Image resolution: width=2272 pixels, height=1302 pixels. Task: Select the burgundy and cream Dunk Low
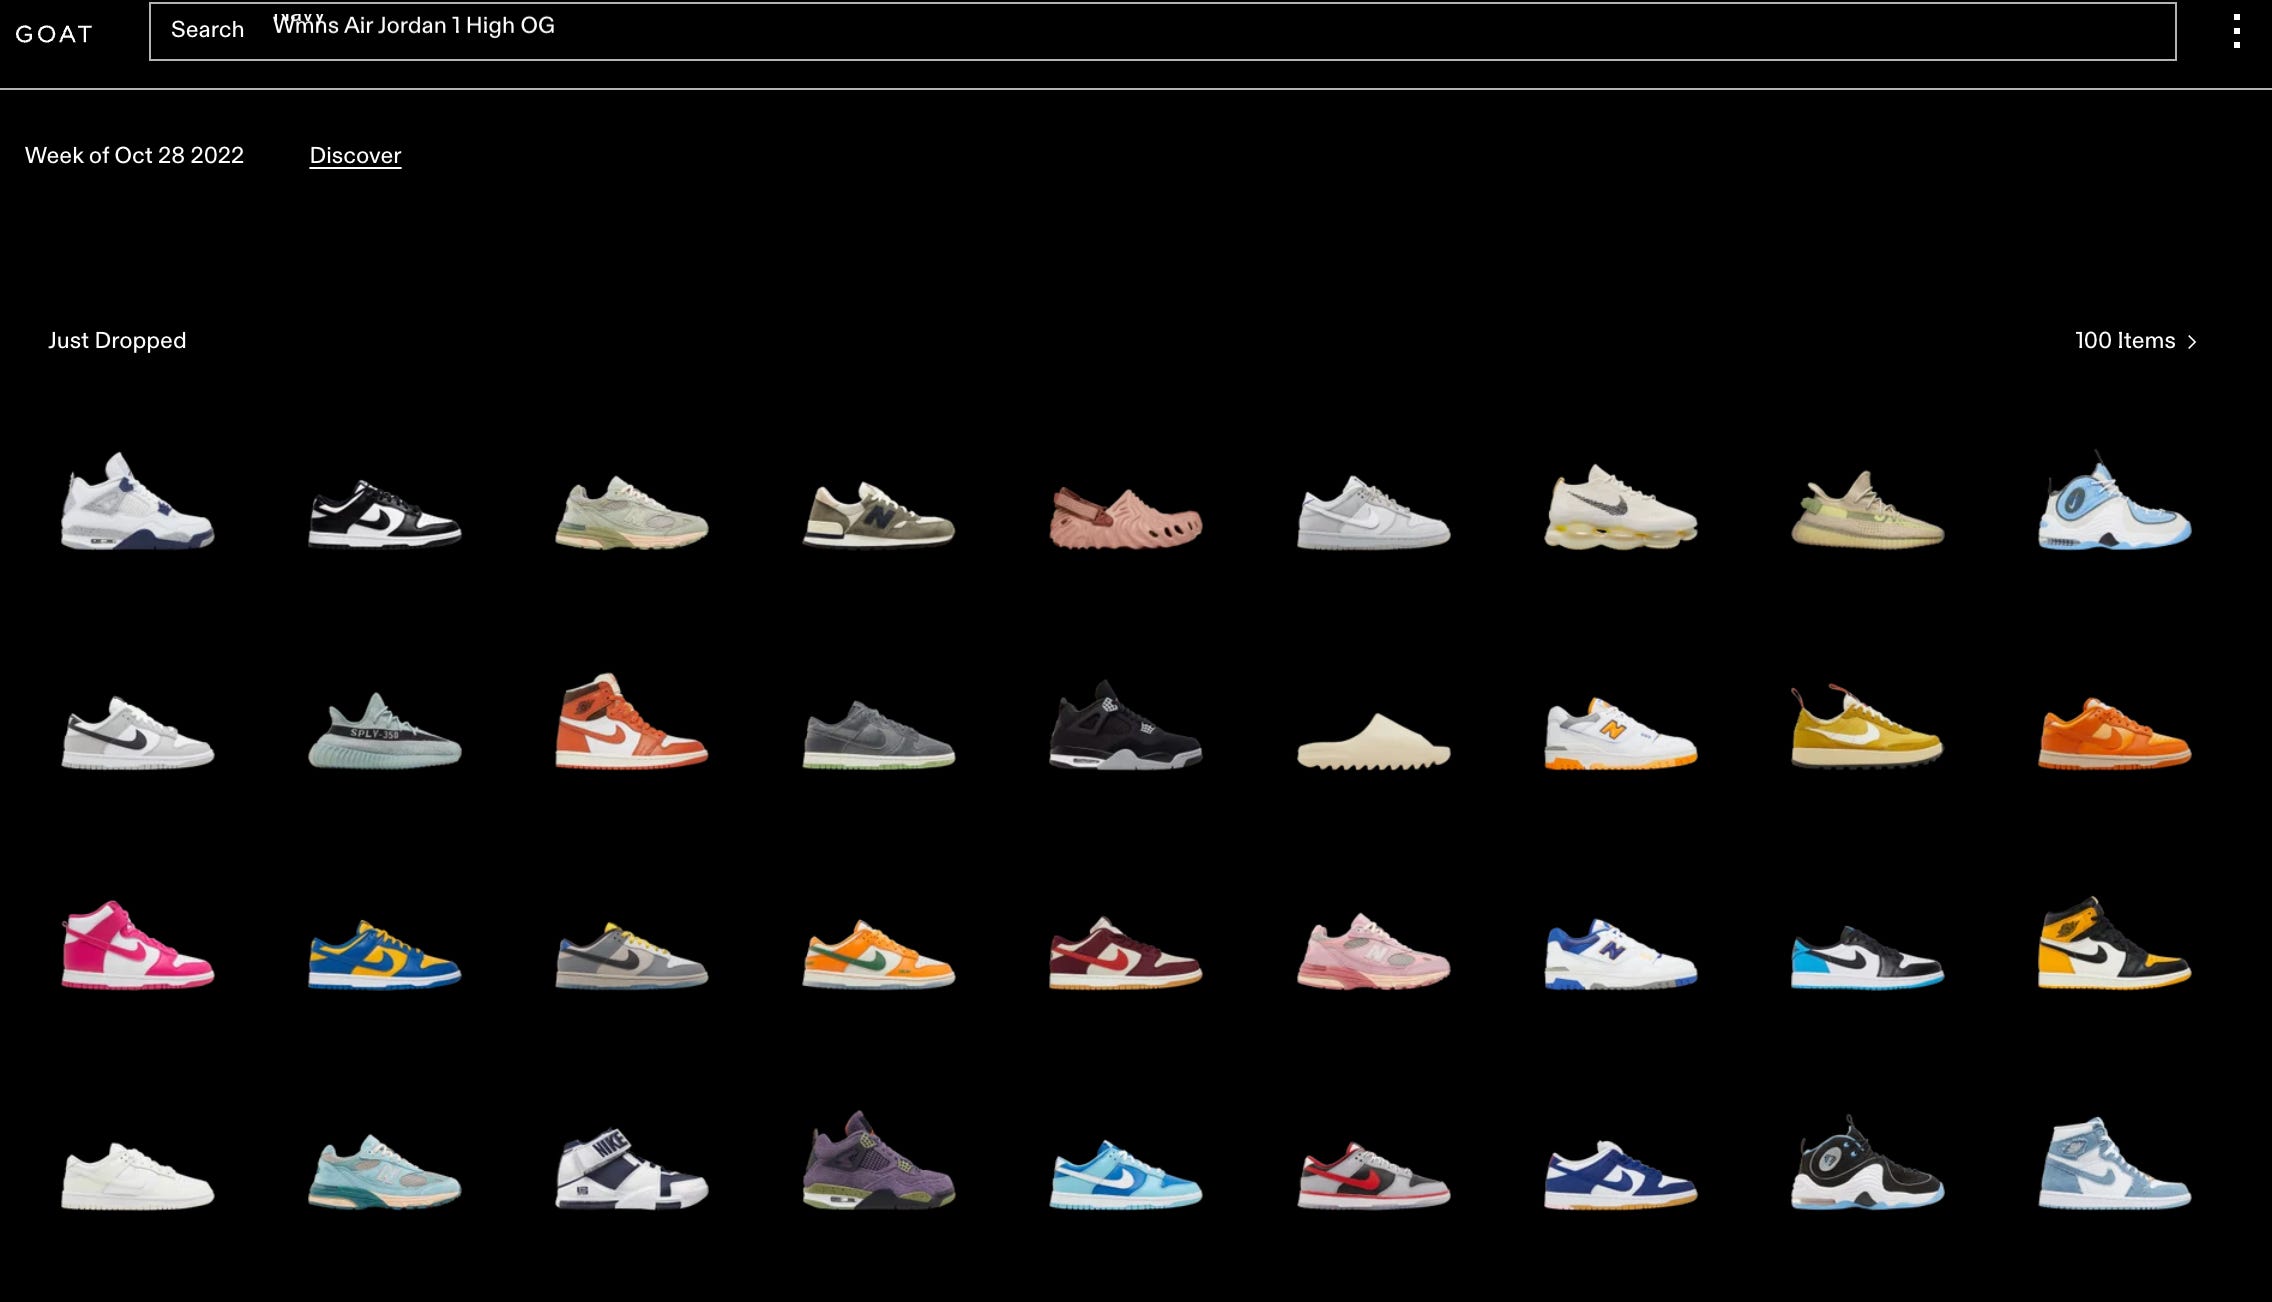1126,953
